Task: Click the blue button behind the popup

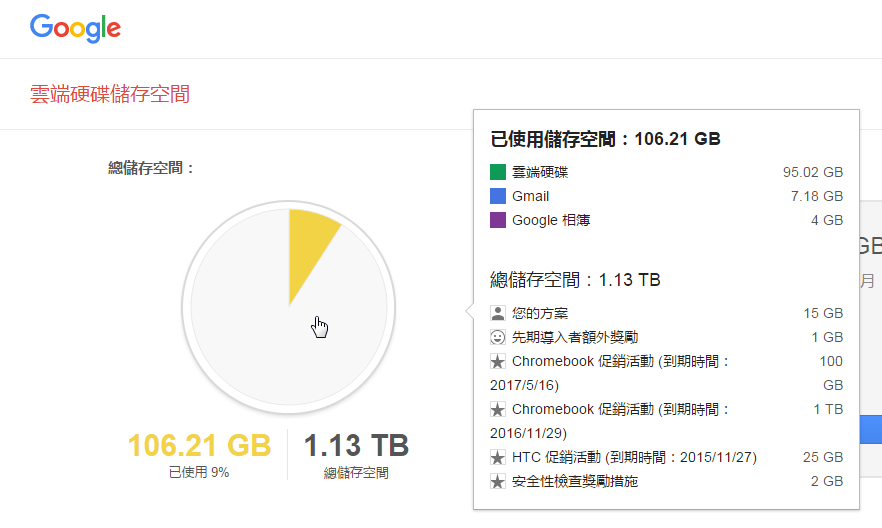Action: pyautogui.click(x=871, y=430)
